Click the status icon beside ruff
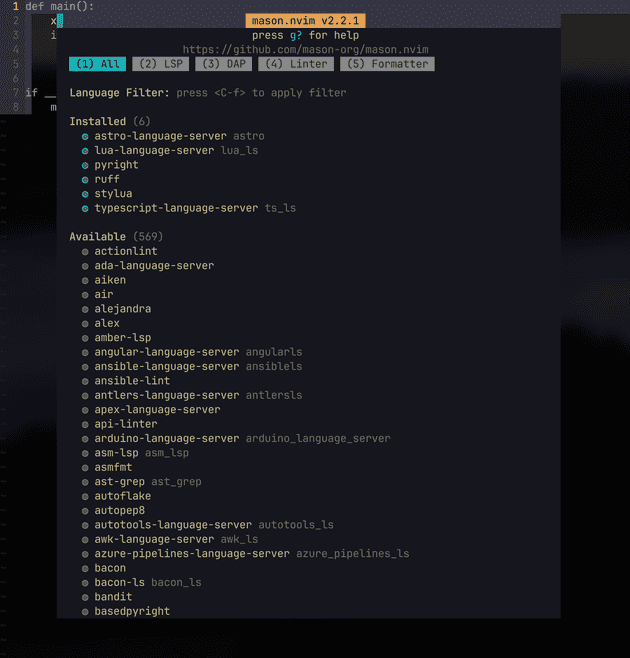 click(x=86, y=180)
